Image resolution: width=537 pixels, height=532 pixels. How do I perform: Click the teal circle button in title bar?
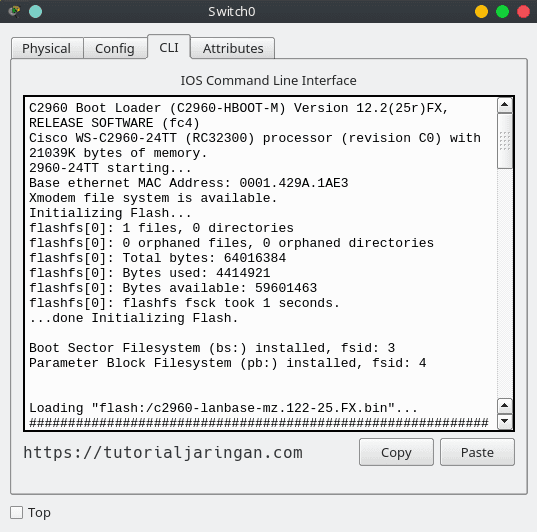(35, 12)
